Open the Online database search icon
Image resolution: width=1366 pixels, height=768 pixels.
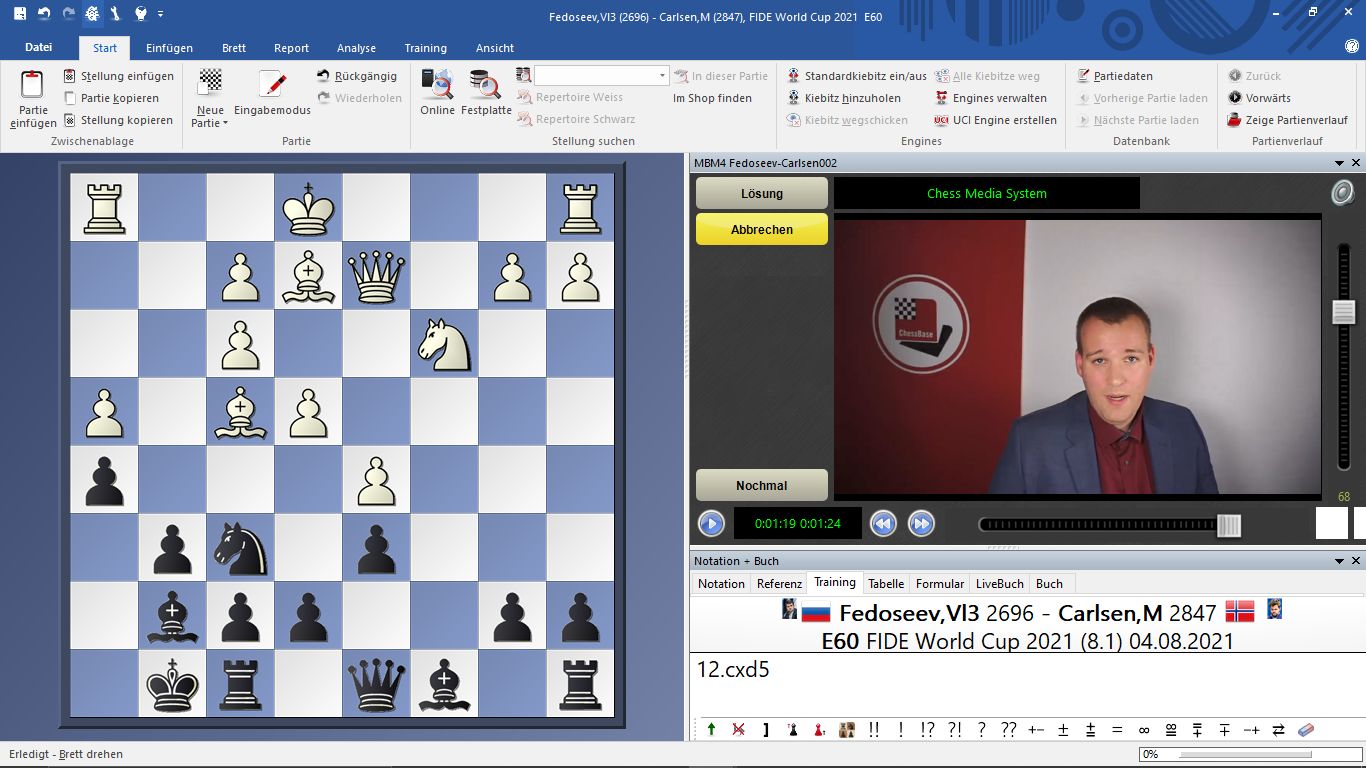point(437,84)
